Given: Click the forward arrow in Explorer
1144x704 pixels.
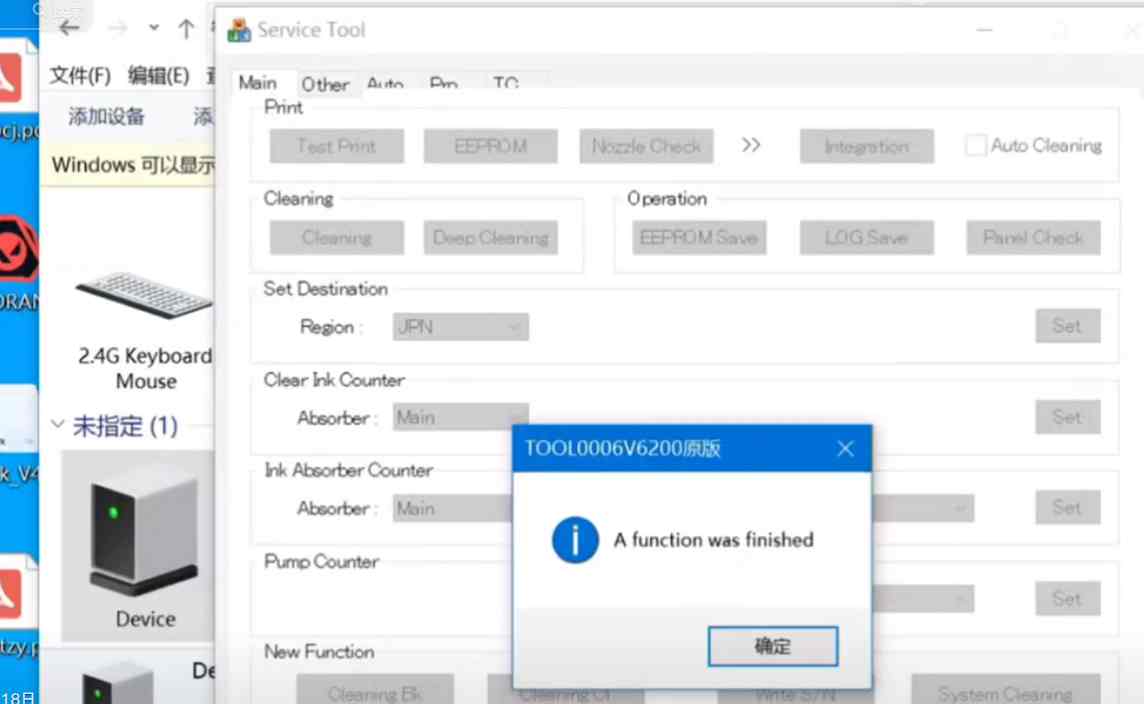Looking at the screenshot, I should 117,28.
